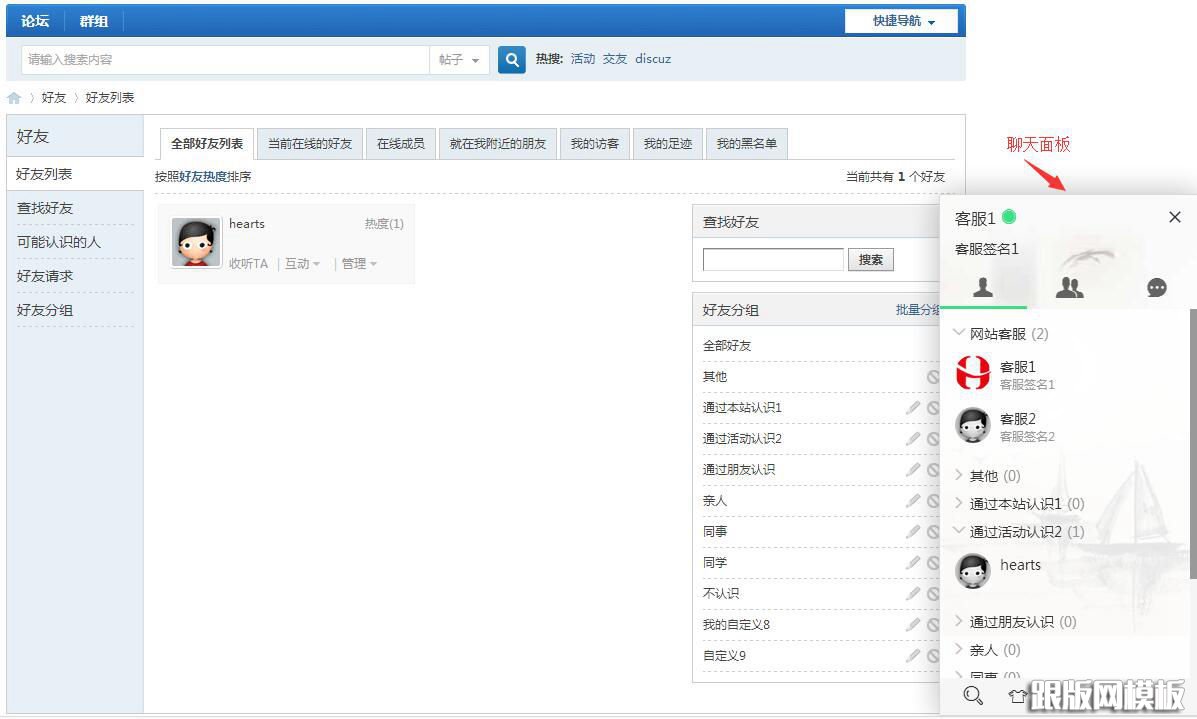Click the 客服2 avatar in the chat panel

[972, 425]
